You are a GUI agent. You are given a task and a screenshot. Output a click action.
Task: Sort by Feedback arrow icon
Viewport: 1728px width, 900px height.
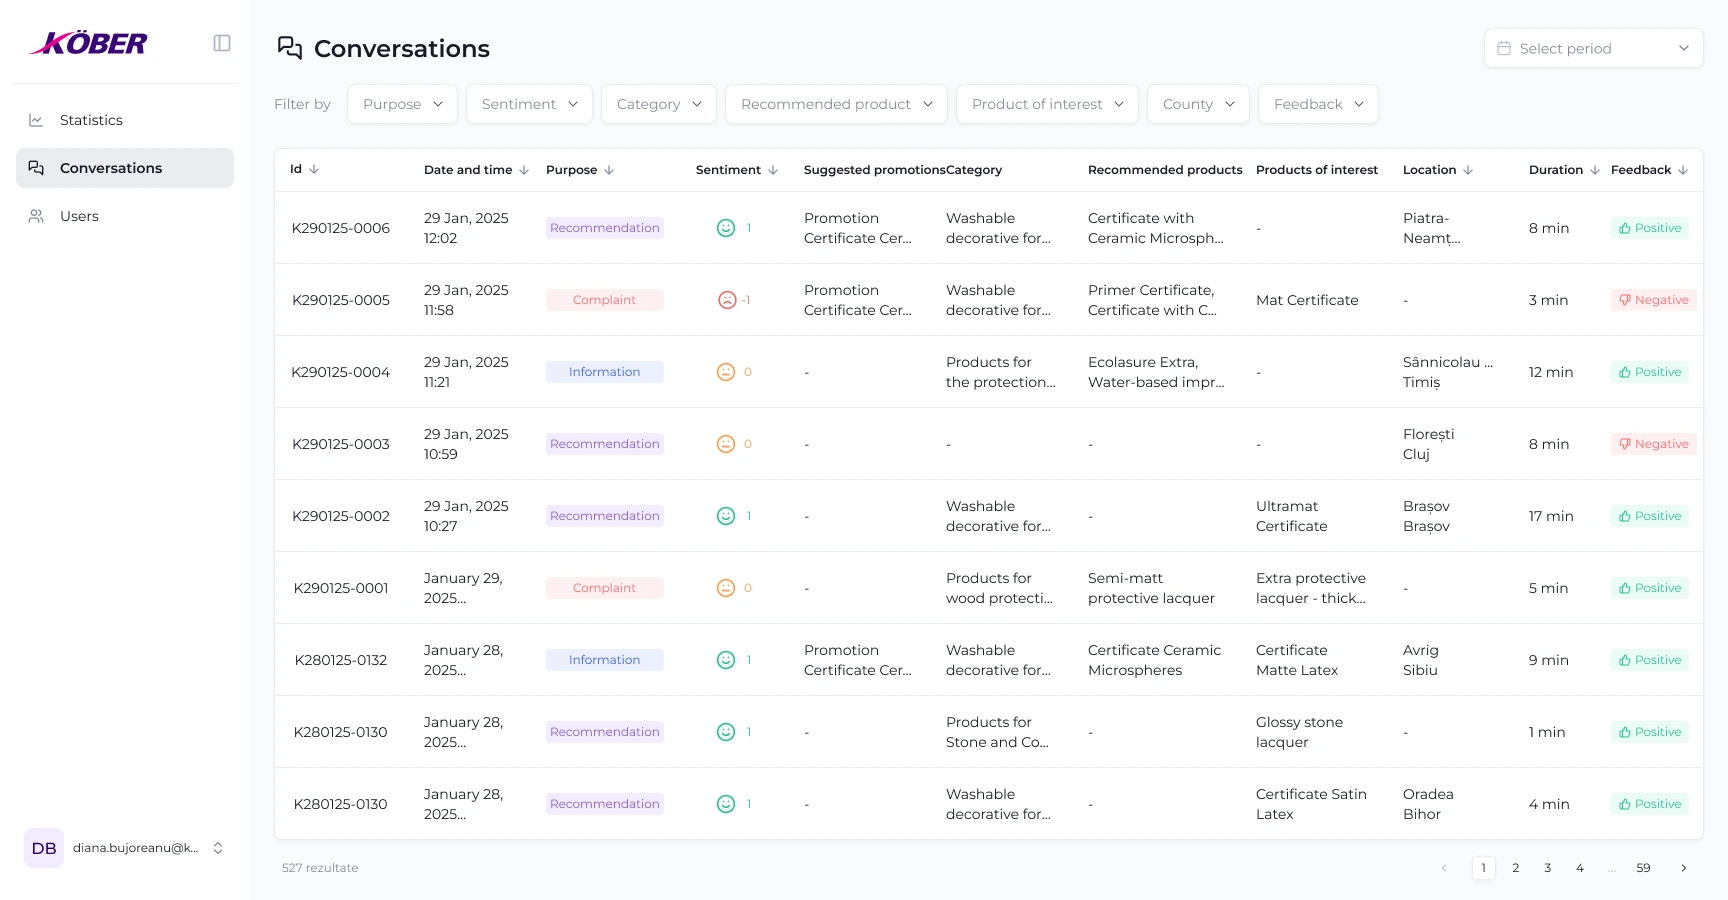click(x=1683, y=170)
